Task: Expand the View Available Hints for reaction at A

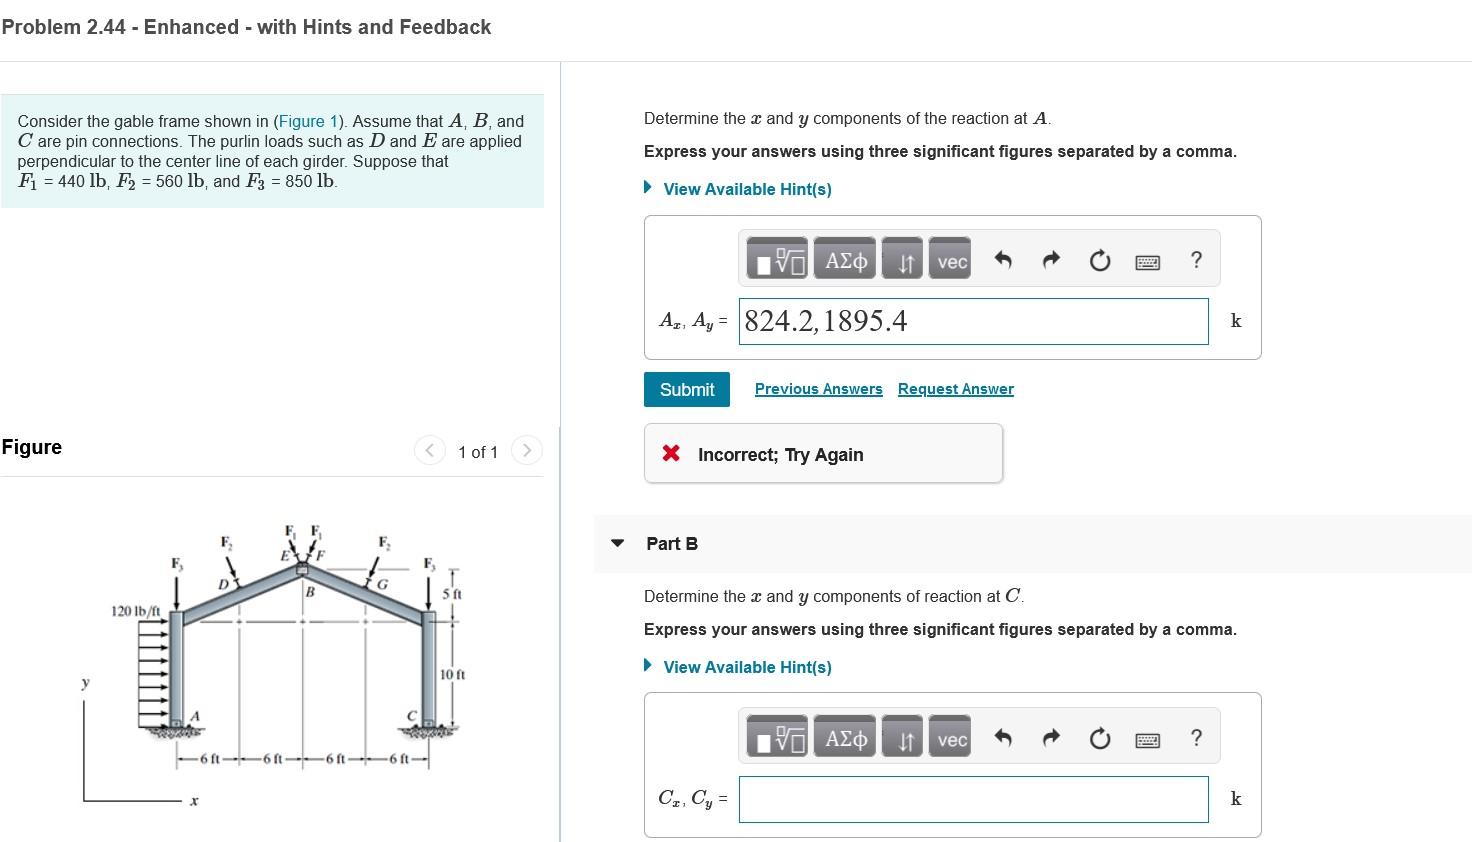Action: [x=747, y=189]
